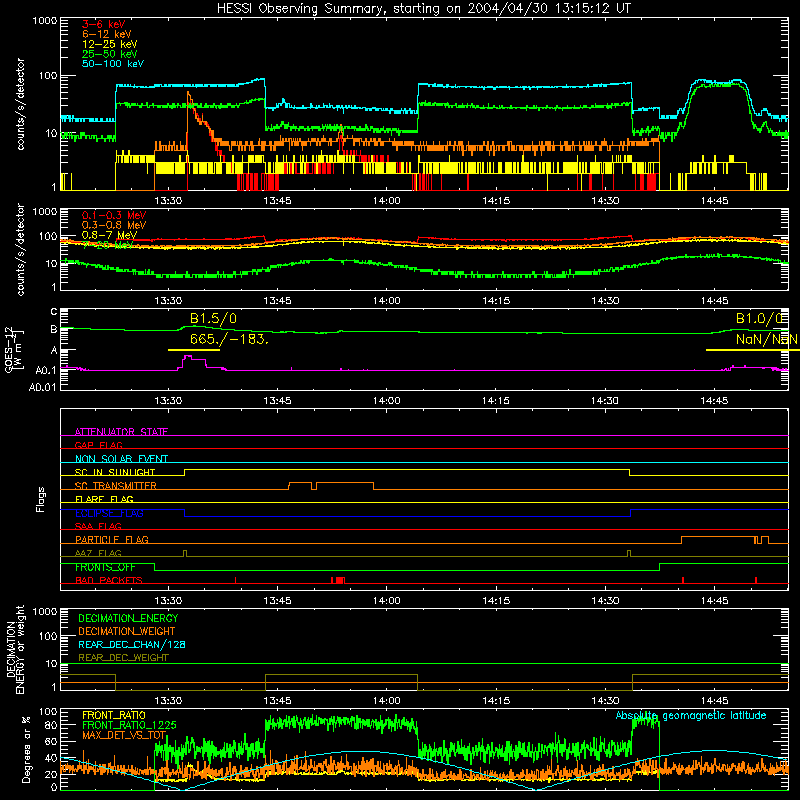Click the GAP_FLAG label

pyautogui.click(x=98, y=445)
